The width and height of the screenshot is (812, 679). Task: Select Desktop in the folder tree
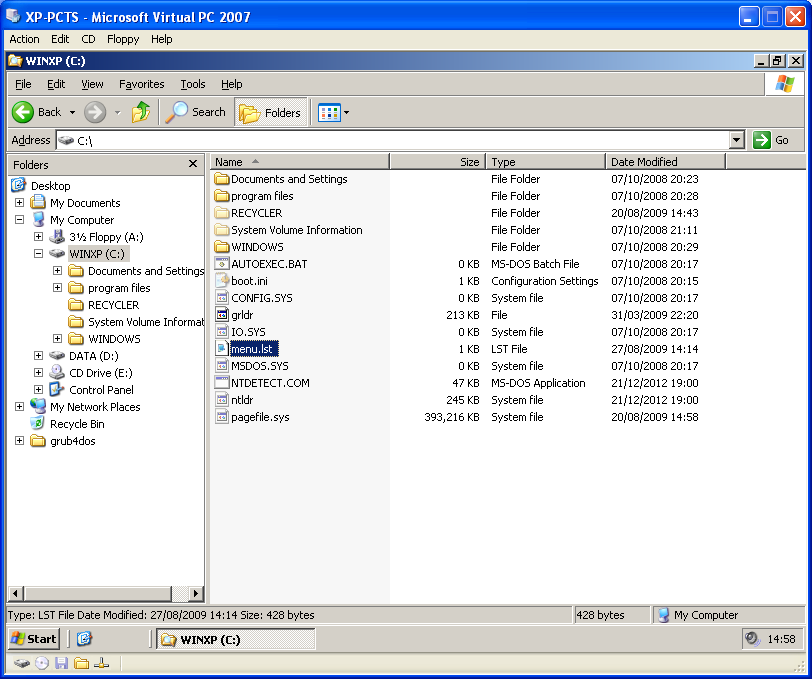click(50, 186)
